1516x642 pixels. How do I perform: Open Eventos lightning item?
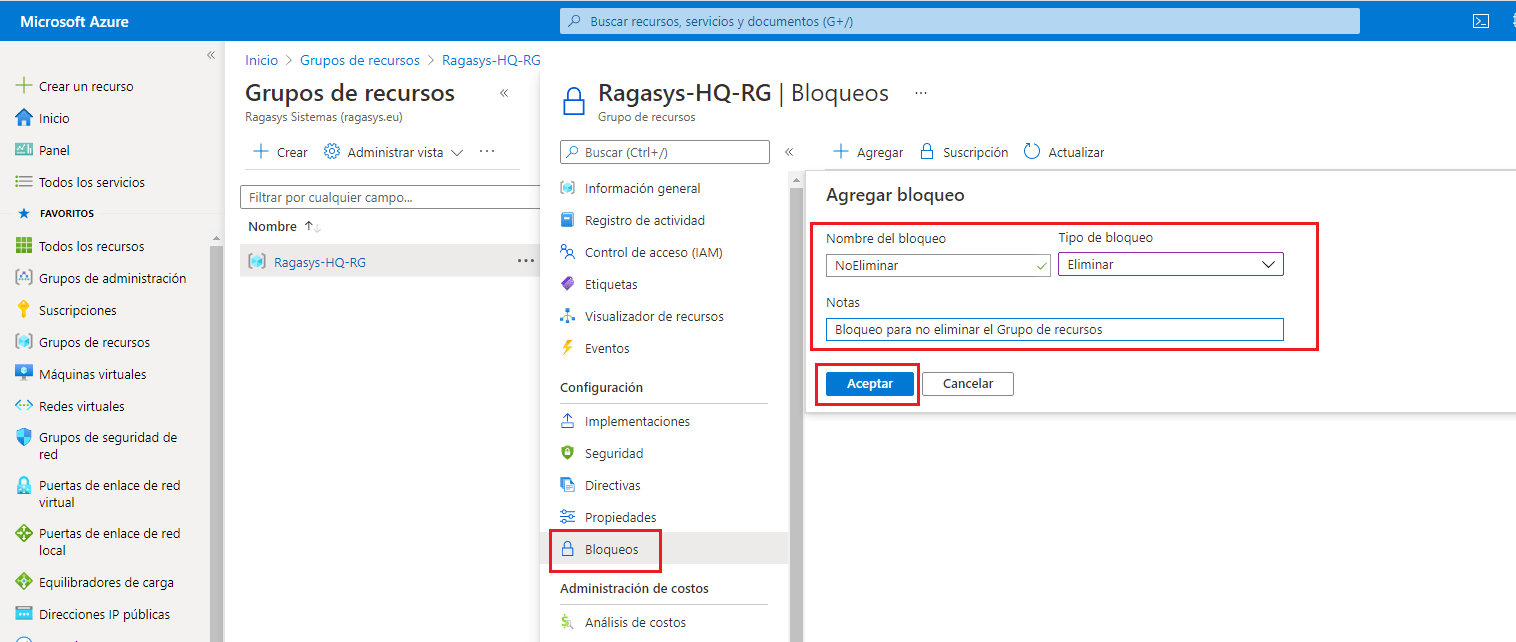click(595, 348)
